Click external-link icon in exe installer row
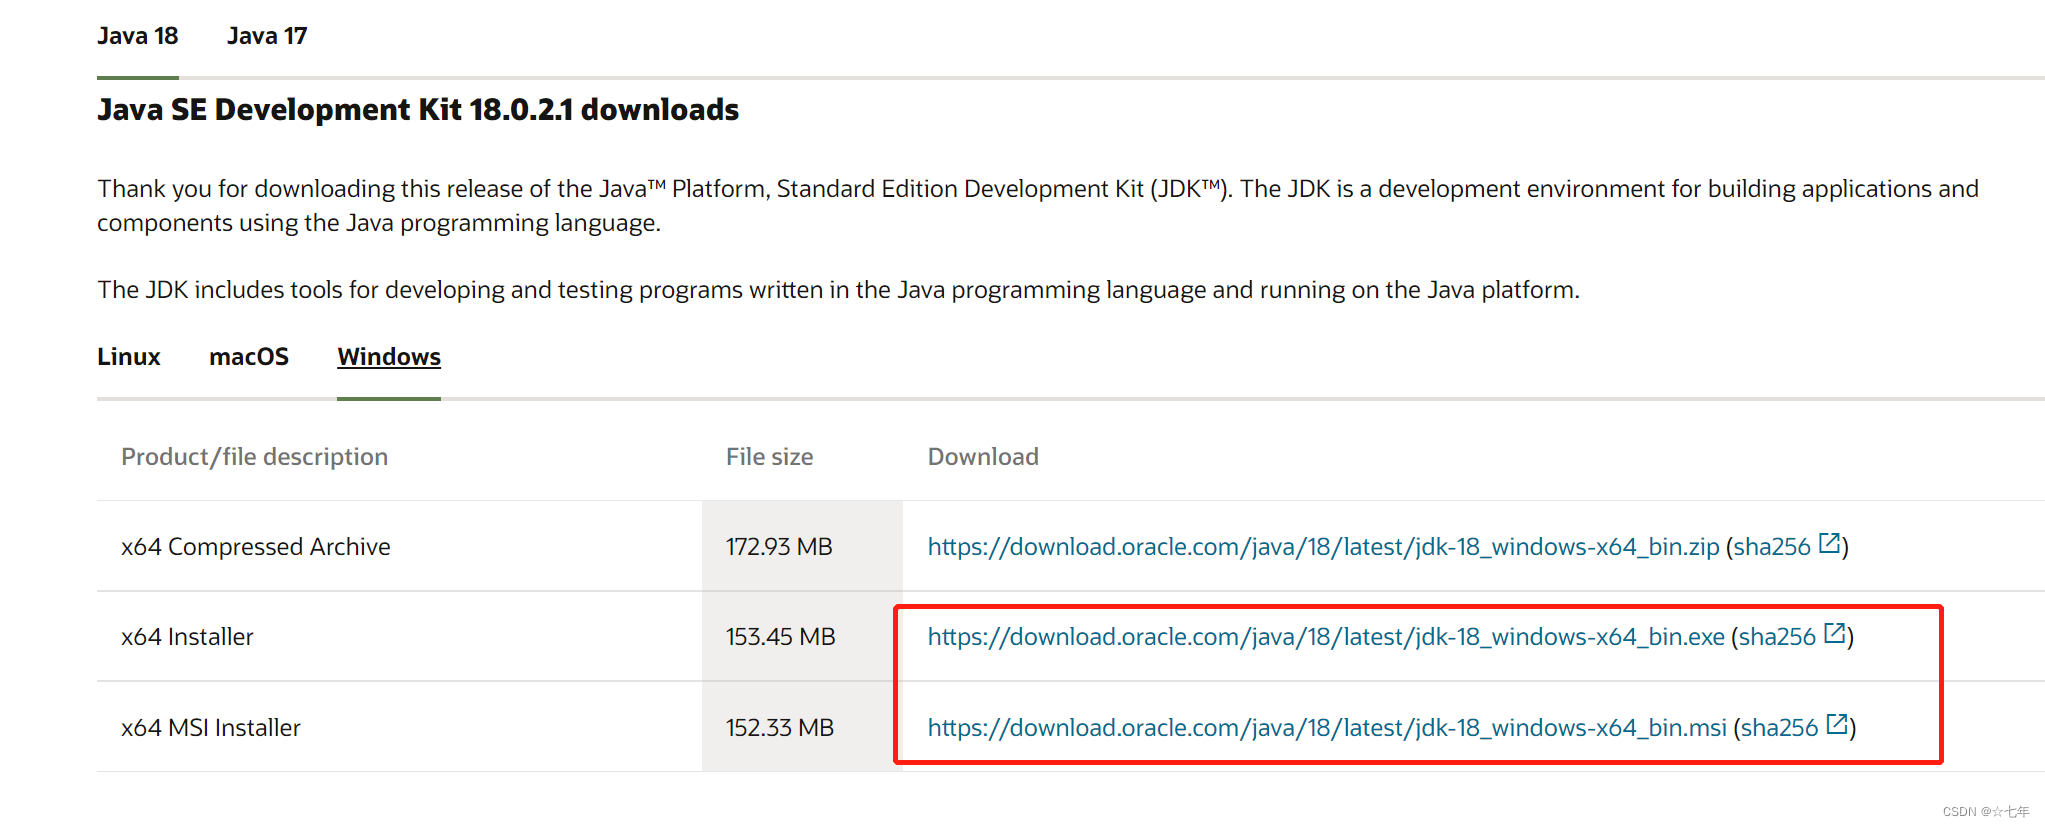The width and height of the screenshot is (2045, 827). [x=1835, y=633]
